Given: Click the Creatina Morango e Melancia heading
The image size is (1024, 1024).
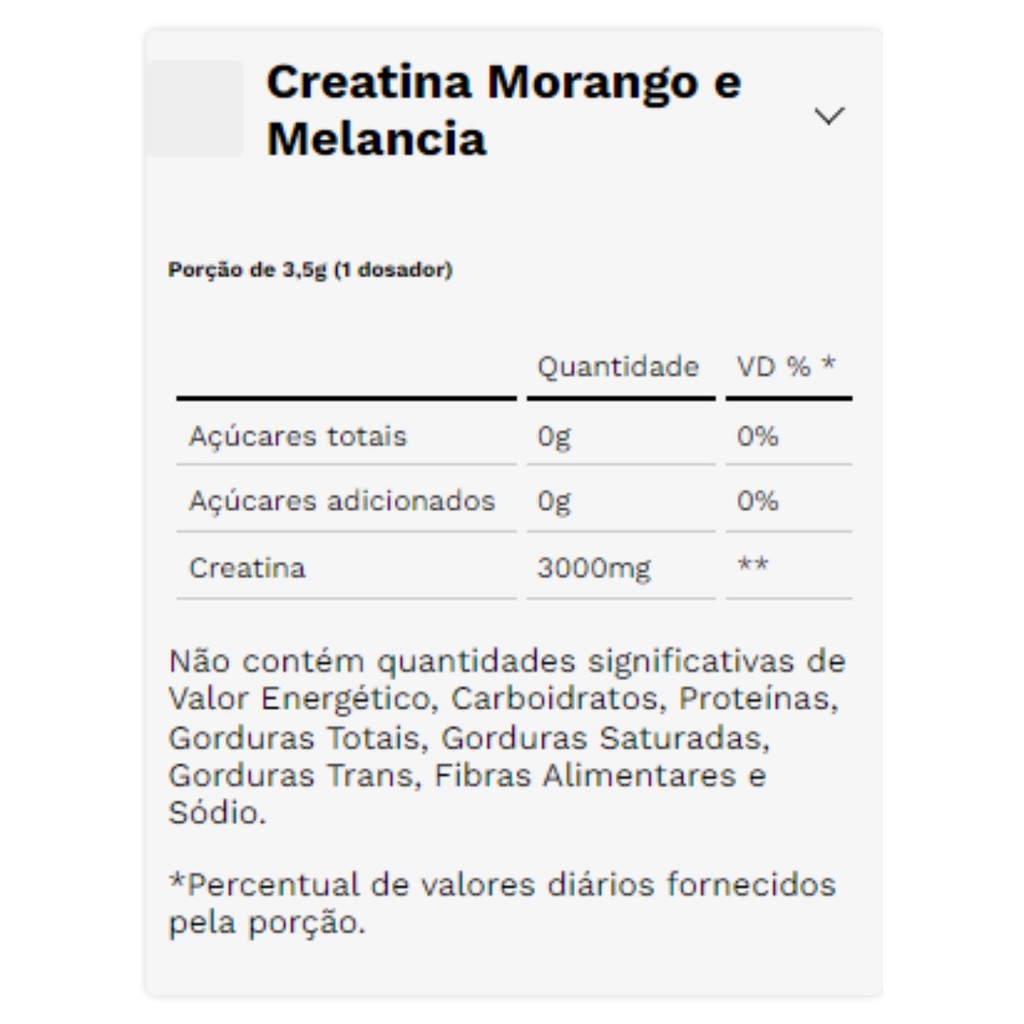Looking at the screenshot, I should click(503, 109).
